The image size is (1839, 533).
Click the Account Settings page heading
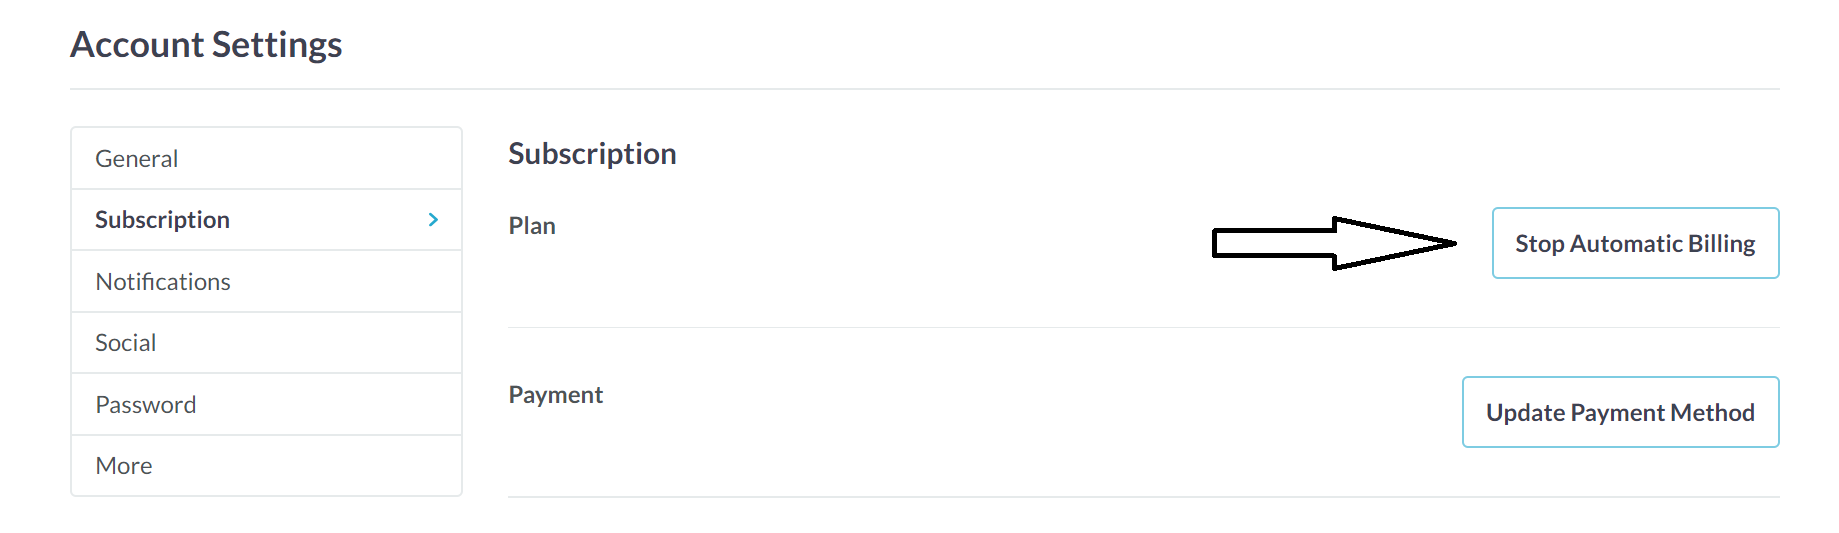point(206,45)
